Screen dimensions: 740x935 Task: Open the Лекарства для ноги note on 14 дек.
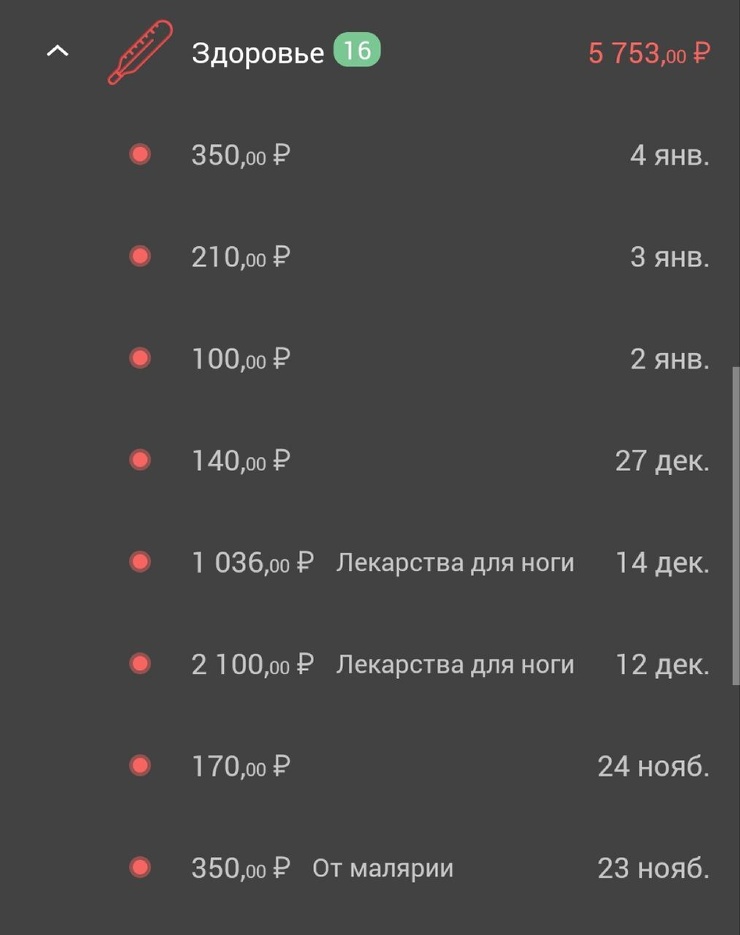455,563
